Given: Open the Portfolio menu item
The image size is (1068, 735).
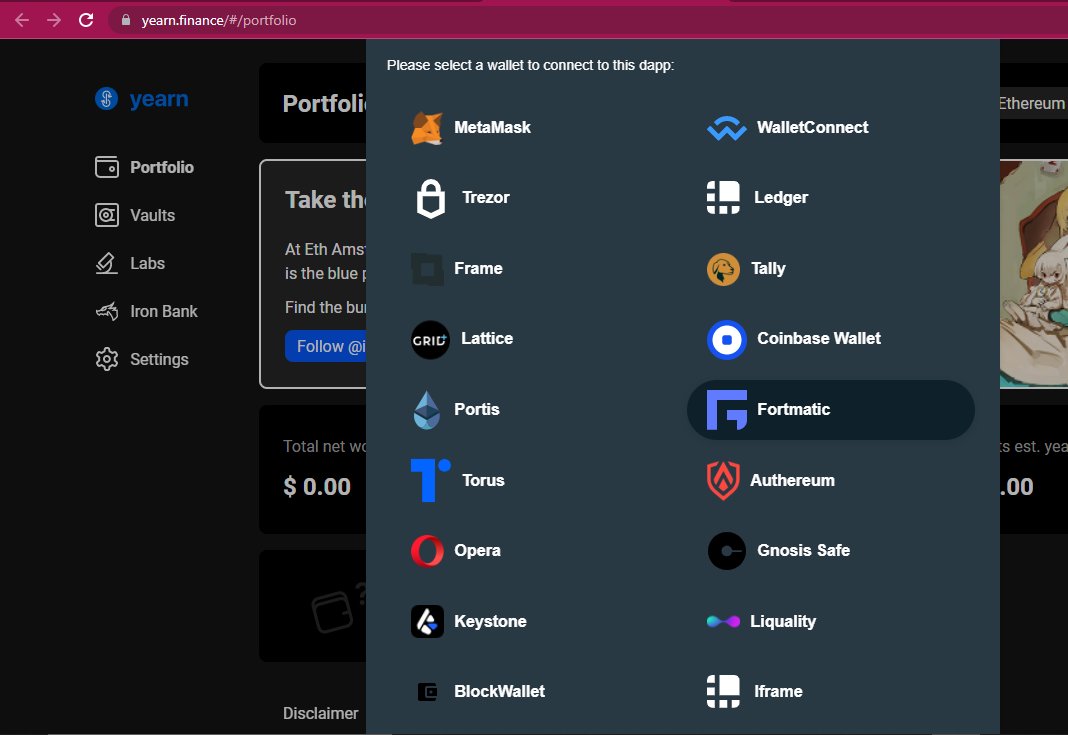Looking at the screenshot, I should click(x=144, y=168).
